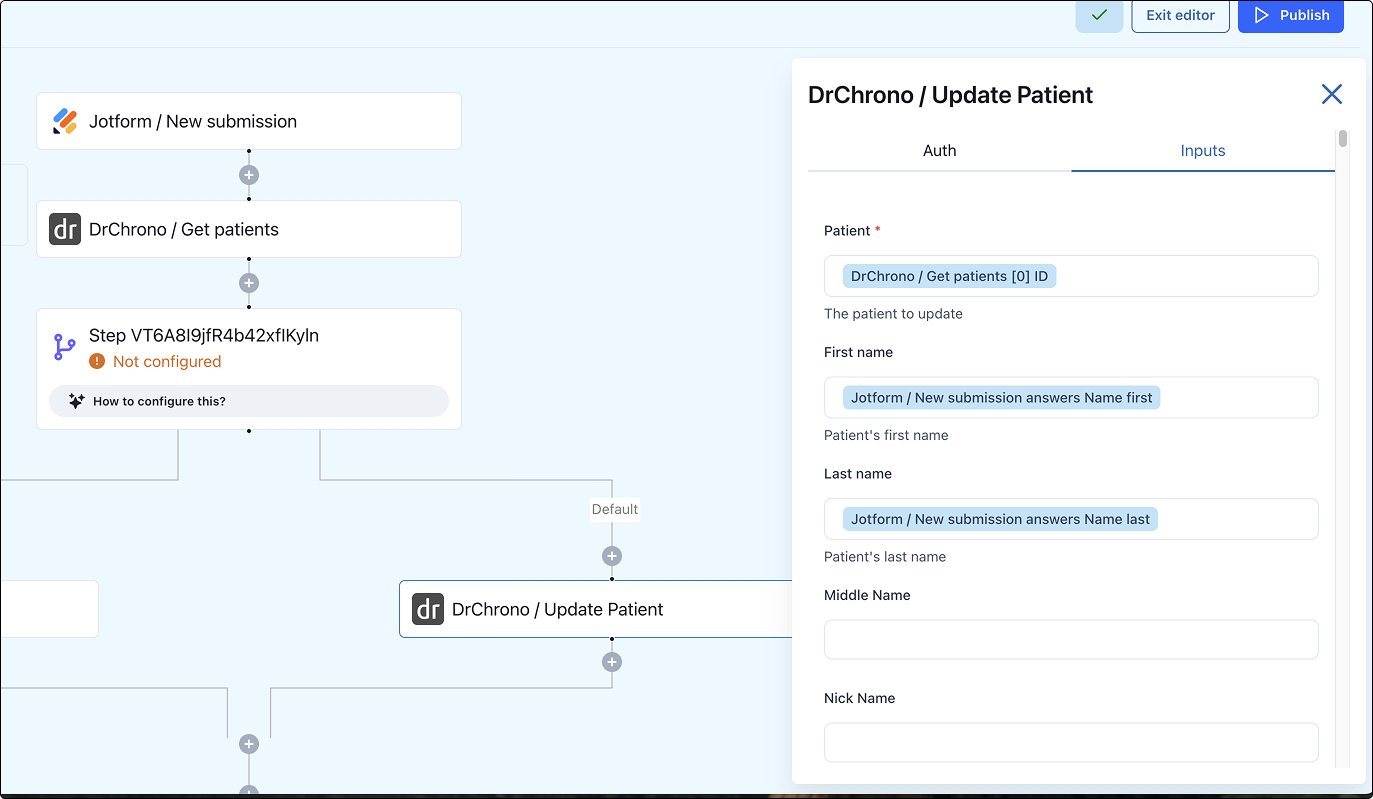Add step below DrChrono Update Patient node
Viewport: 1373px width, 799px height.
(x=612, y=662)
